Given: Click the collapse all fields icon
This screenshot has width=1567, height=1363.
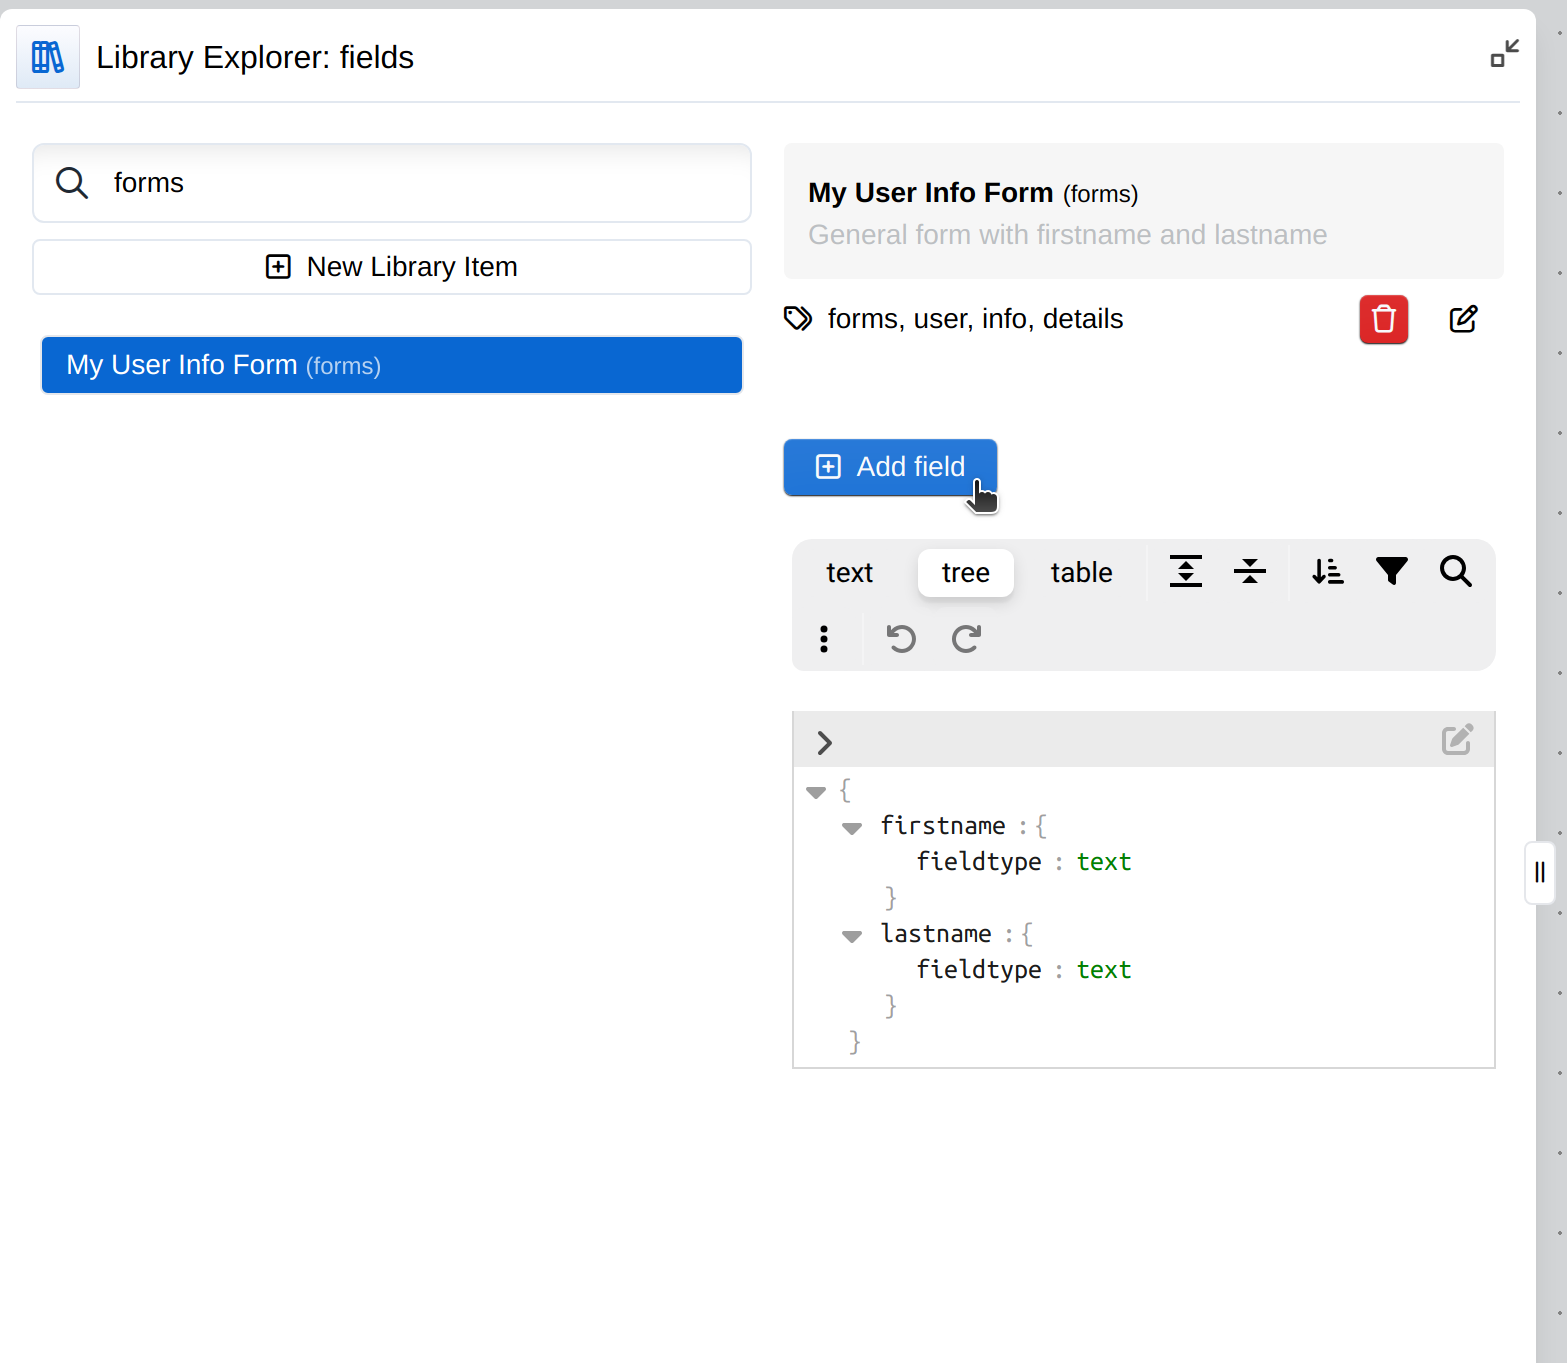Looking at the screenshot, I should click(1249, 572).
